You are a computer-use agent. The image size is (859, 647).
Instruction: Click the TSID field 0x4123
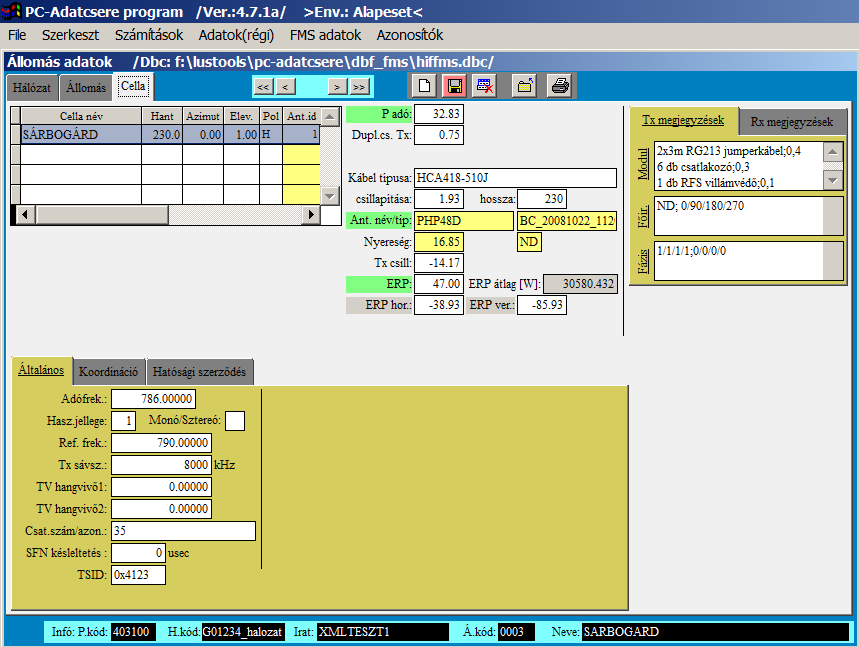(x=138, y=575)
